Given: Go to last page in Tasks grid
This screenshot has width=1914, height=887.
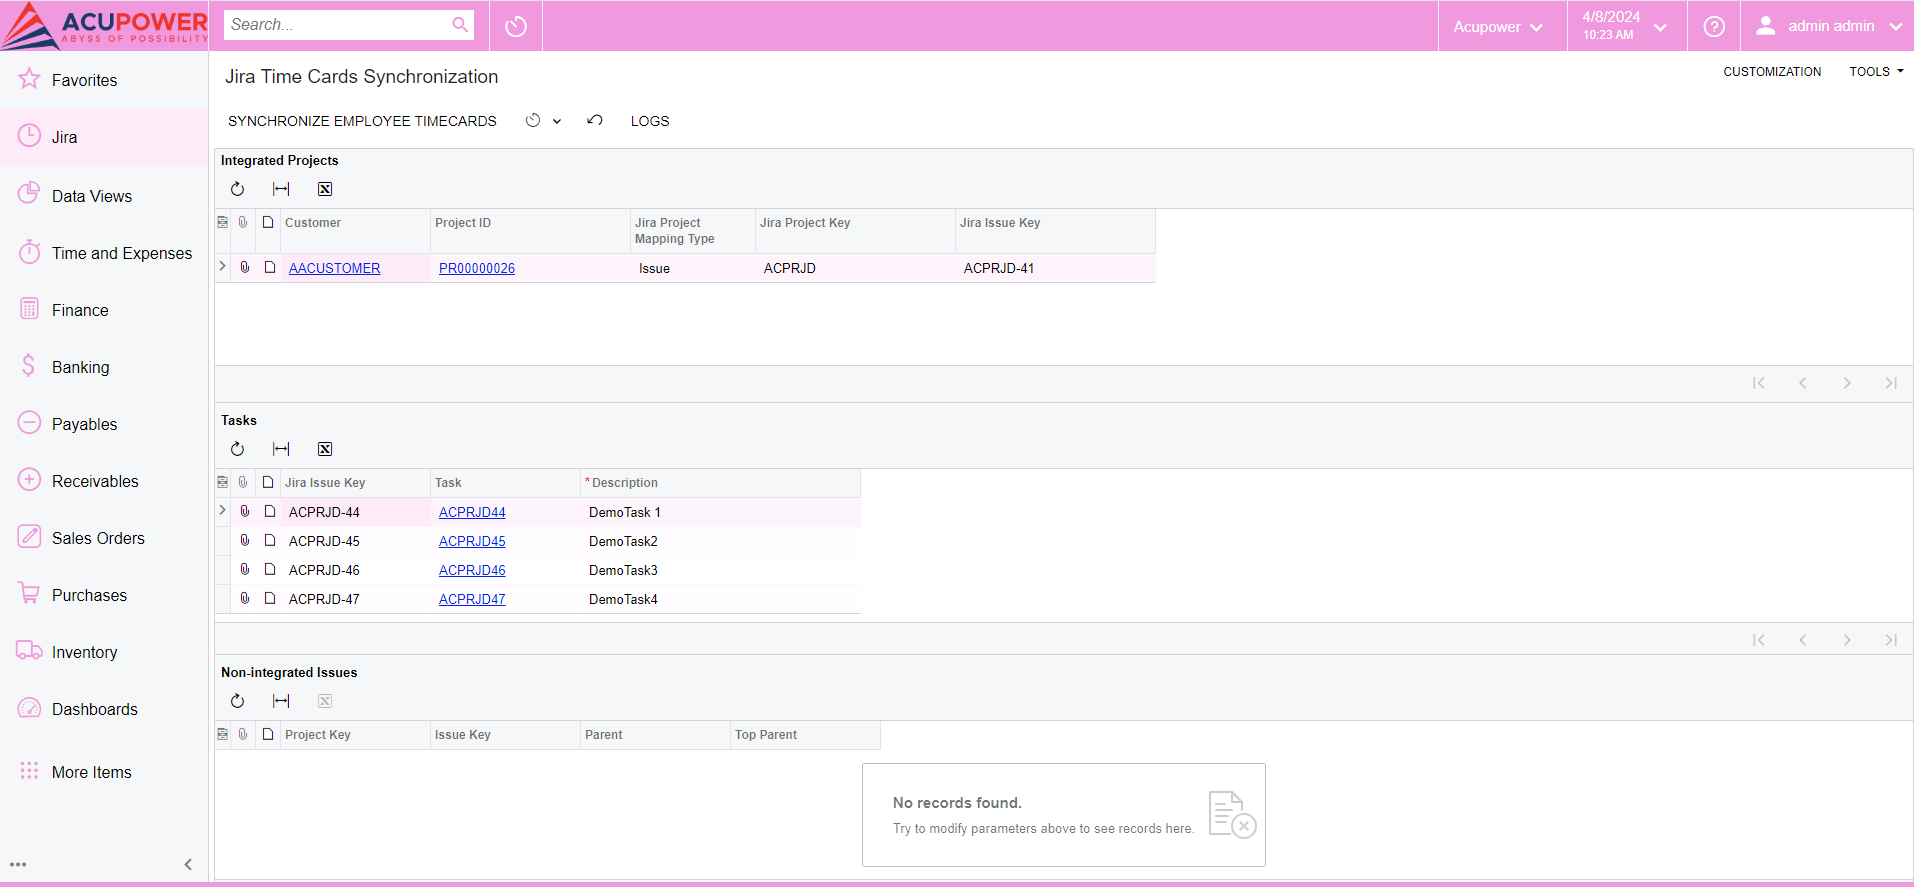Looking at the screenshot, I should pyautogui.click(x=1891, y=640).
